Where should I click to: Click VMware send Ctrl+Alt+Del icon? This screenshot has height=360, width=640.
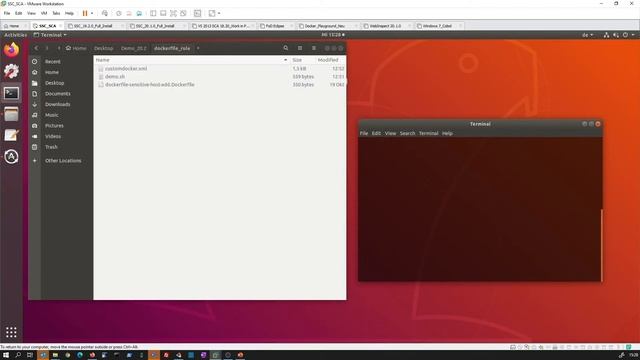tap(105, 13)
